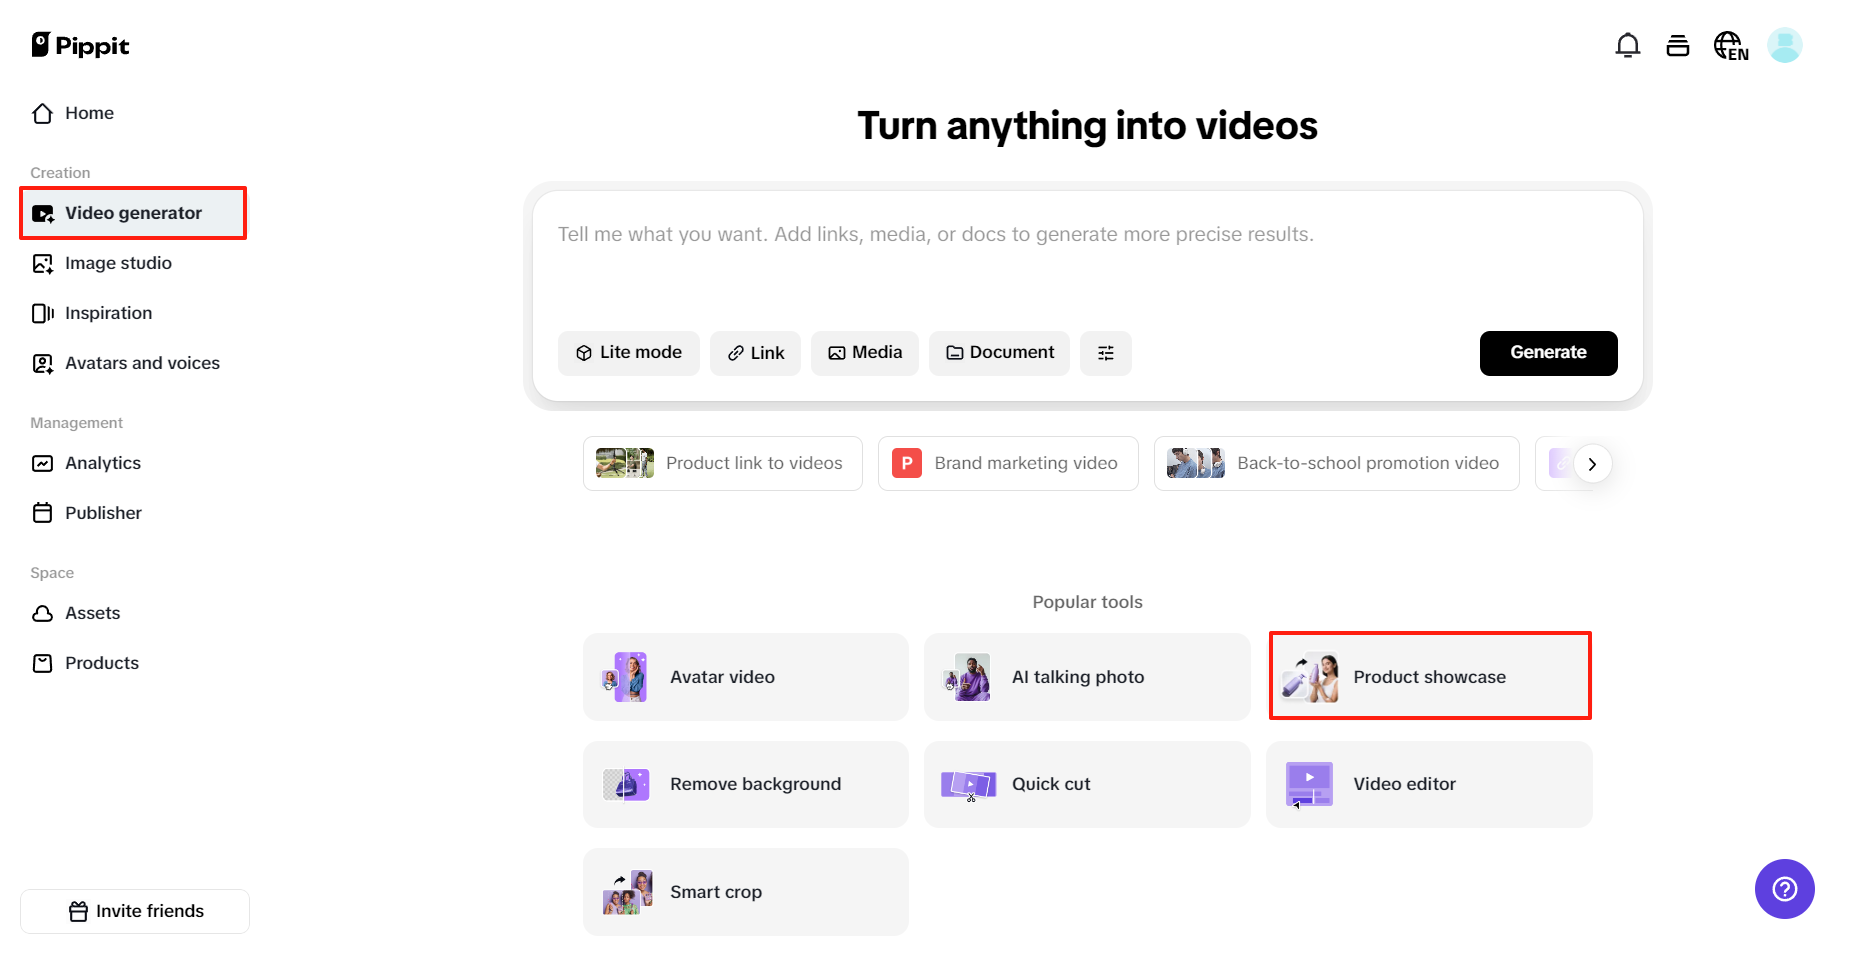The image size is (1865, 969).
Task: Expand more template suggestions with the arrow
Action: [x=1592, y=463]
